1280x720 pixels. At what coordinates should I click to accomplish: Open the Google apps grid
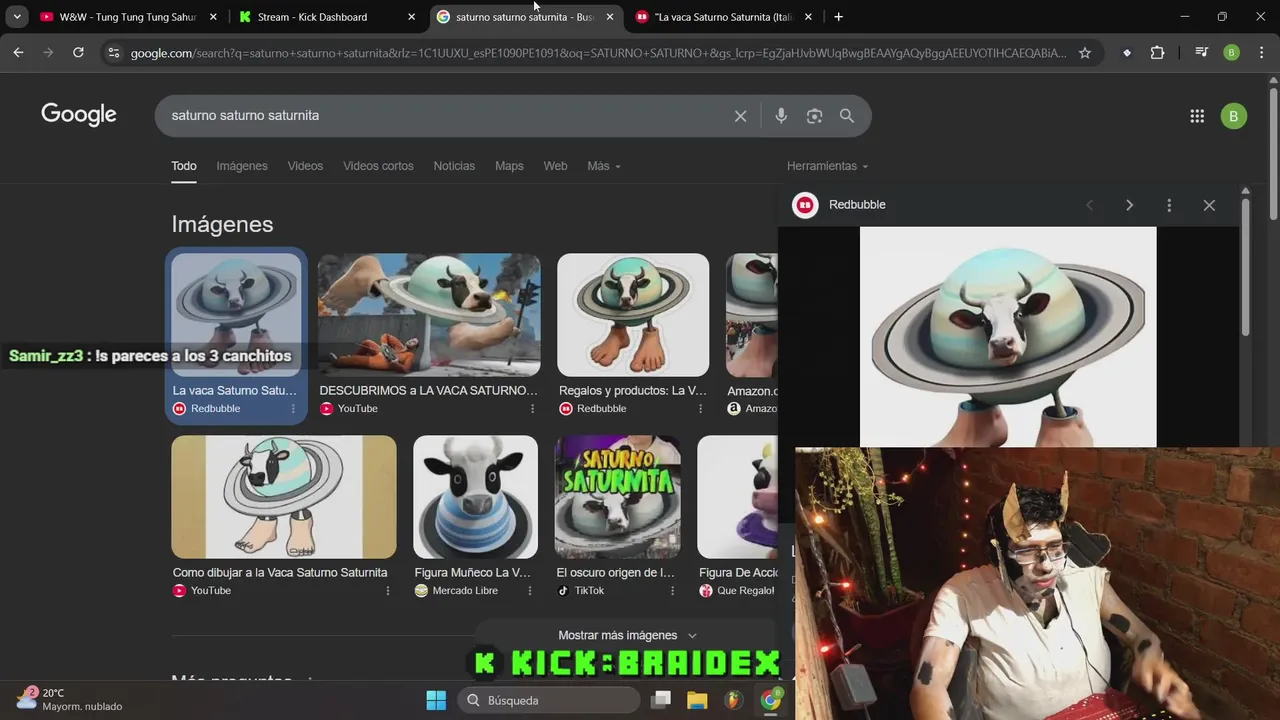1197,116
